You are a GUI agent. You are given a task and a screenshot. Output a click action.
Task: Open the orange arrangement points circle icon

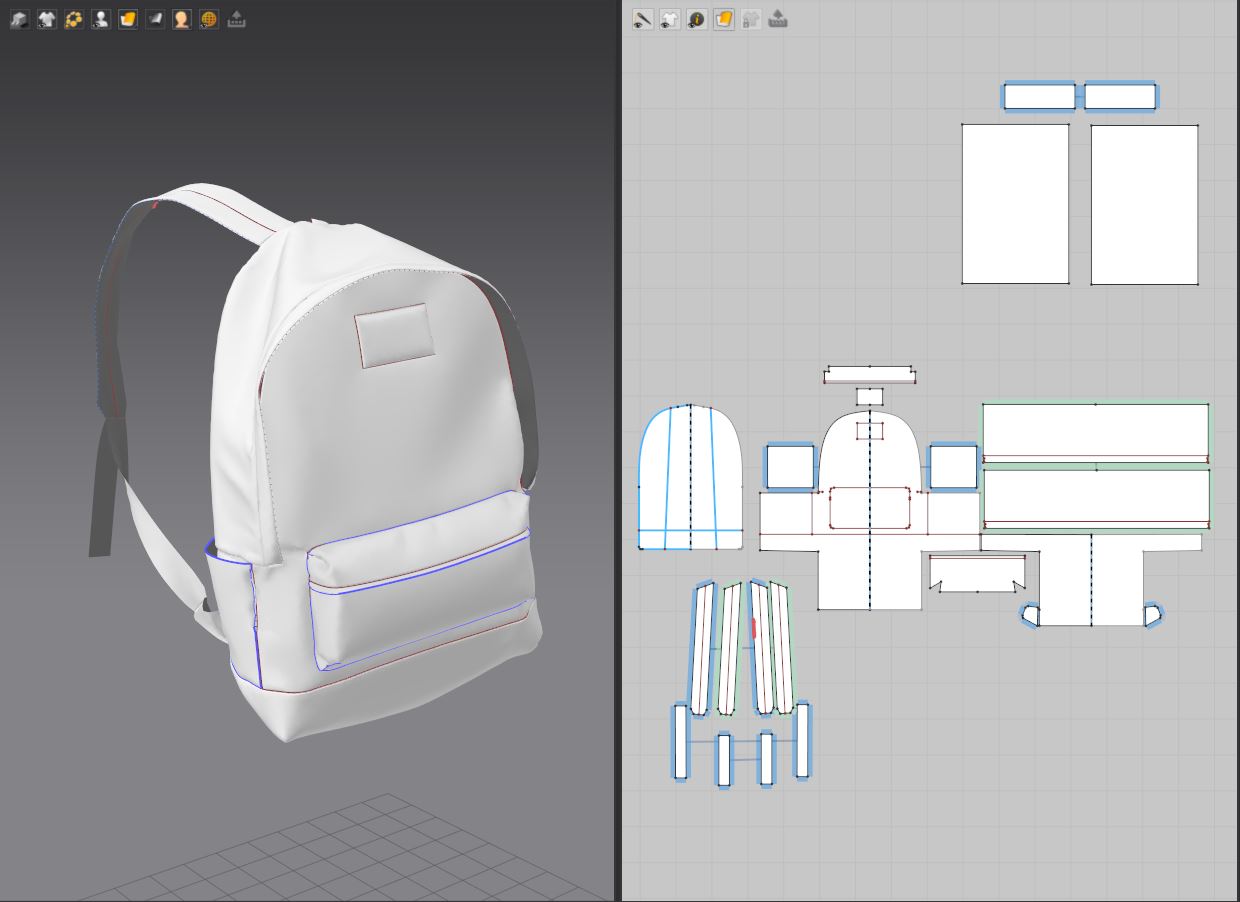point(73,19)
